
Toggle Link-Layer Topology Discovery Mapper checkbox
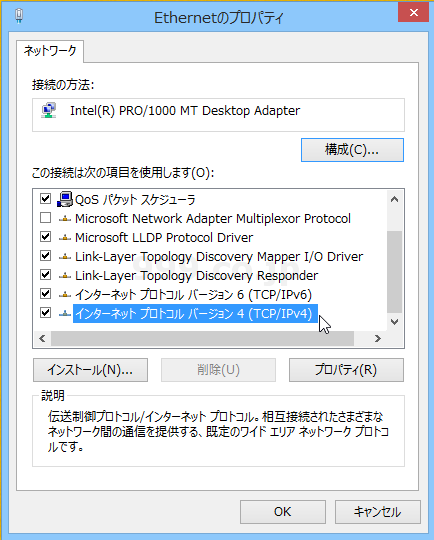point(45,256)
